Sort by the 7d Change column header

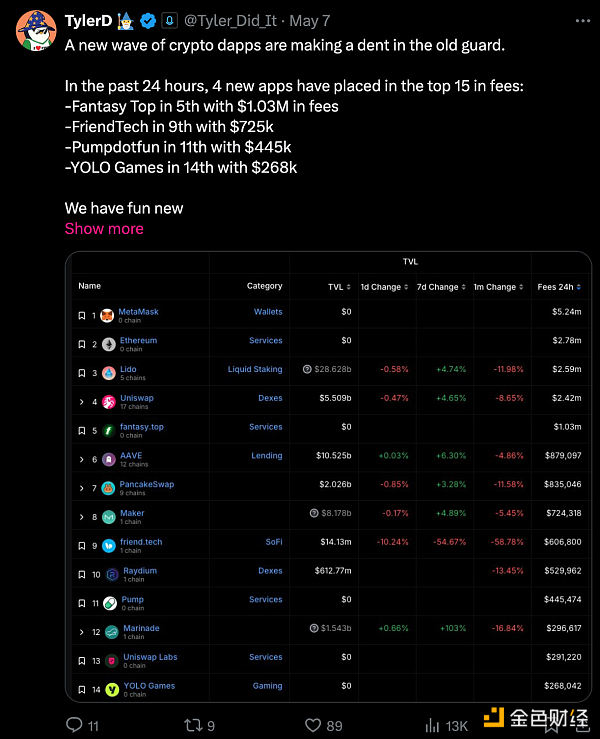[441, 287]
